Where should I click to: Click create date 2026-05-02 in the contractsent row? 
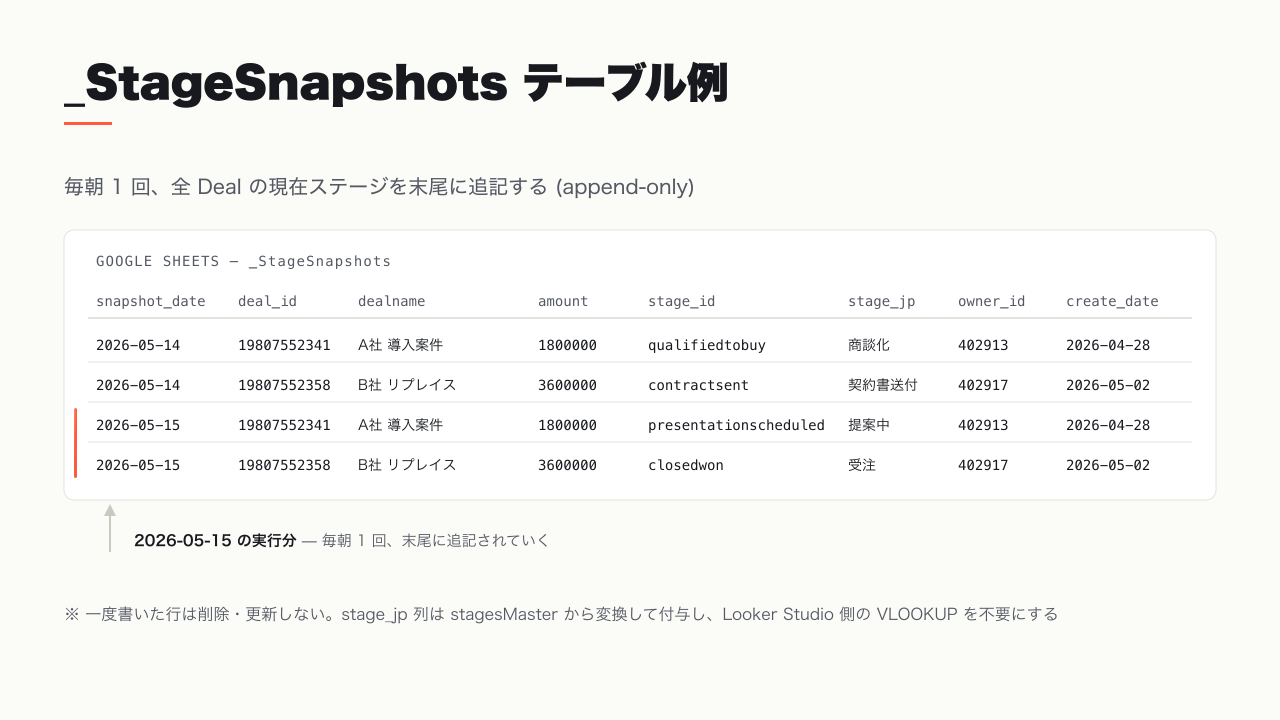(x=1108, y=385)
